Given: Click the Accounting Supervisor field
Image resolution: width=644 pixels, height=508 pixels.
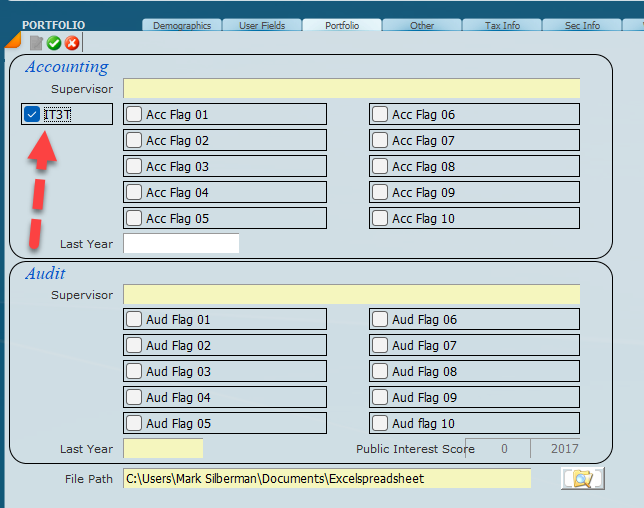Looking at the screenshot, I should coord(351,89).
